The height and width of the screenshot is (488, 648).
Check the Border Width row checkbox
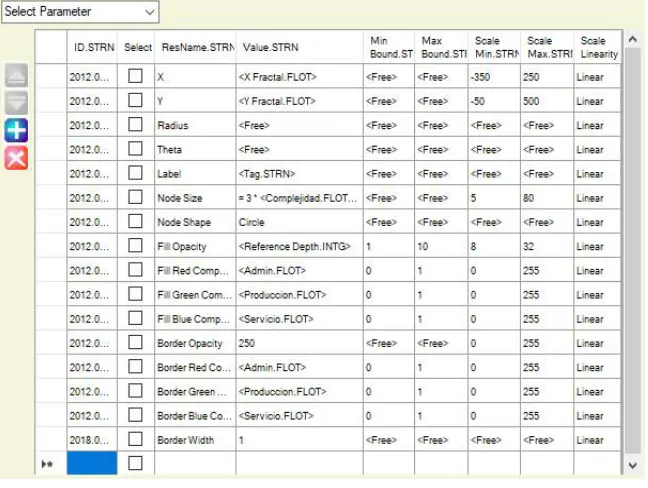pyautogui.click(x=135, y=439)
